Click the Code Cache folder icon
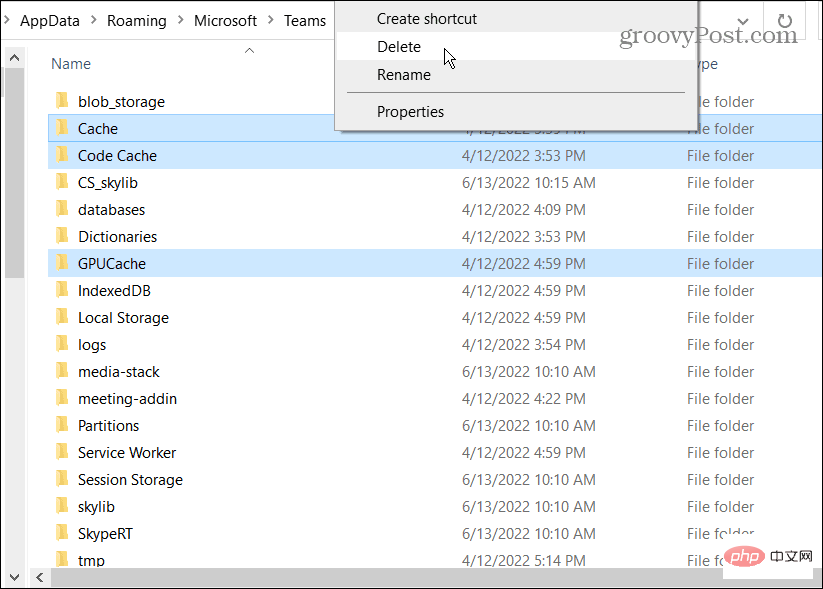Image resolution: width=823 pixels, height=589 pixels. click(x=62, y=154)
